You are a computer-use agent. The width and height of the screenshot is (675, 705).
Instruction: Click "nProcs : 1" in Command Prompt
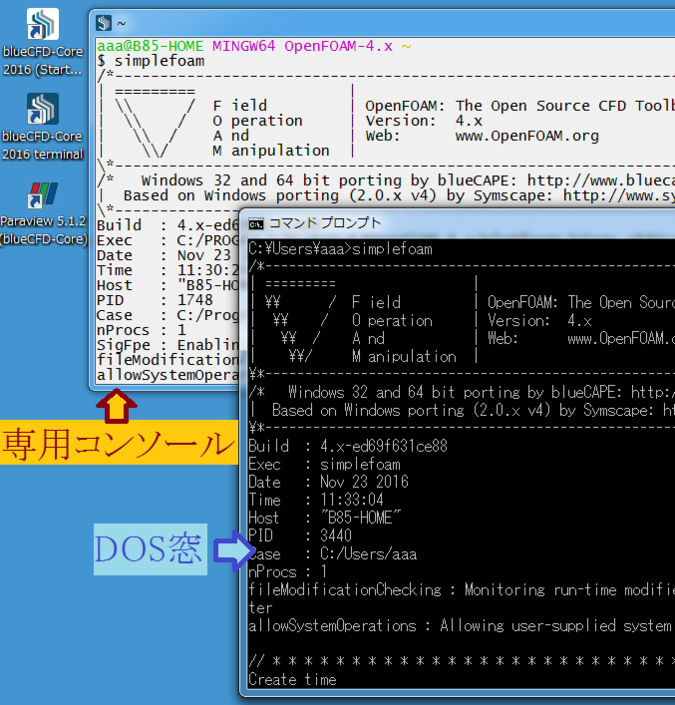288,572
